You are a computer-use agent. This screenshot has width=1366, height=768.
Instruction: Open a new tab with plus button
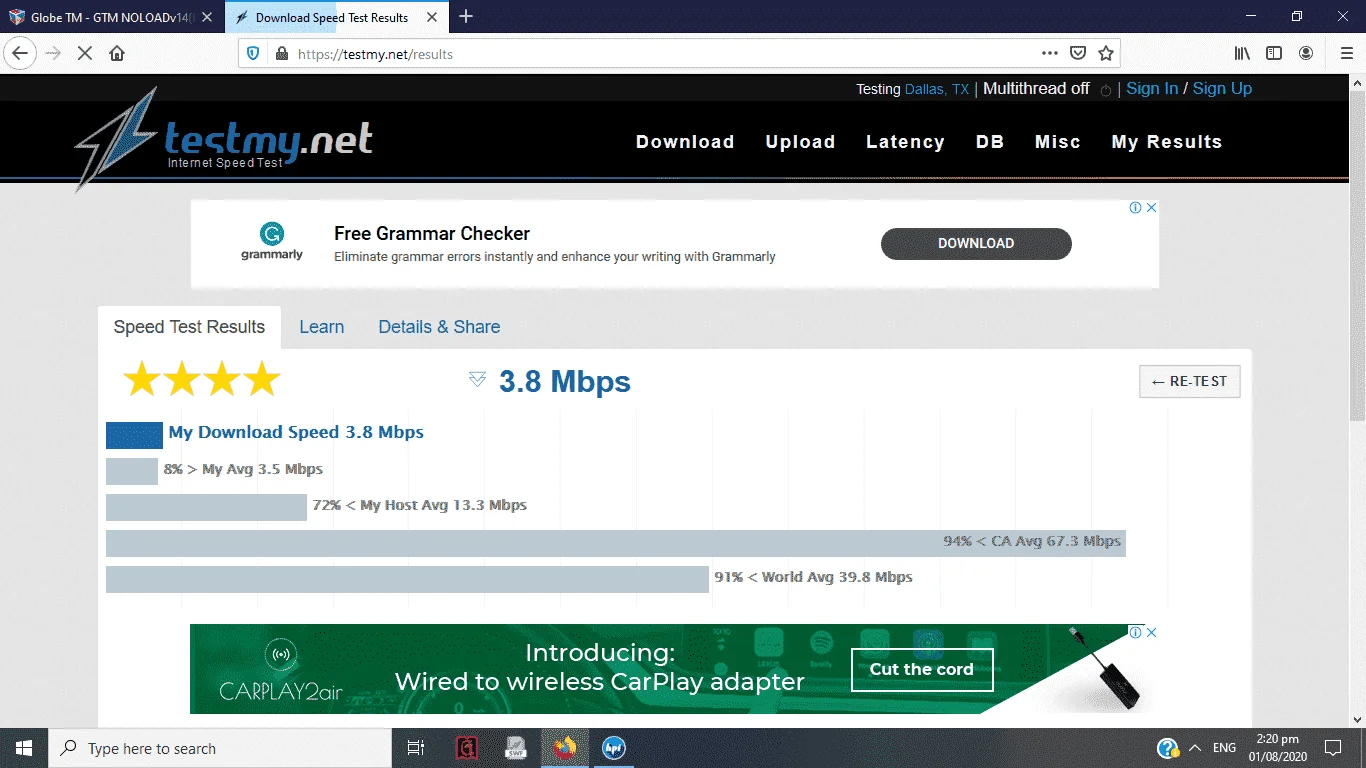pyautogui.click(x=466, y=16)
